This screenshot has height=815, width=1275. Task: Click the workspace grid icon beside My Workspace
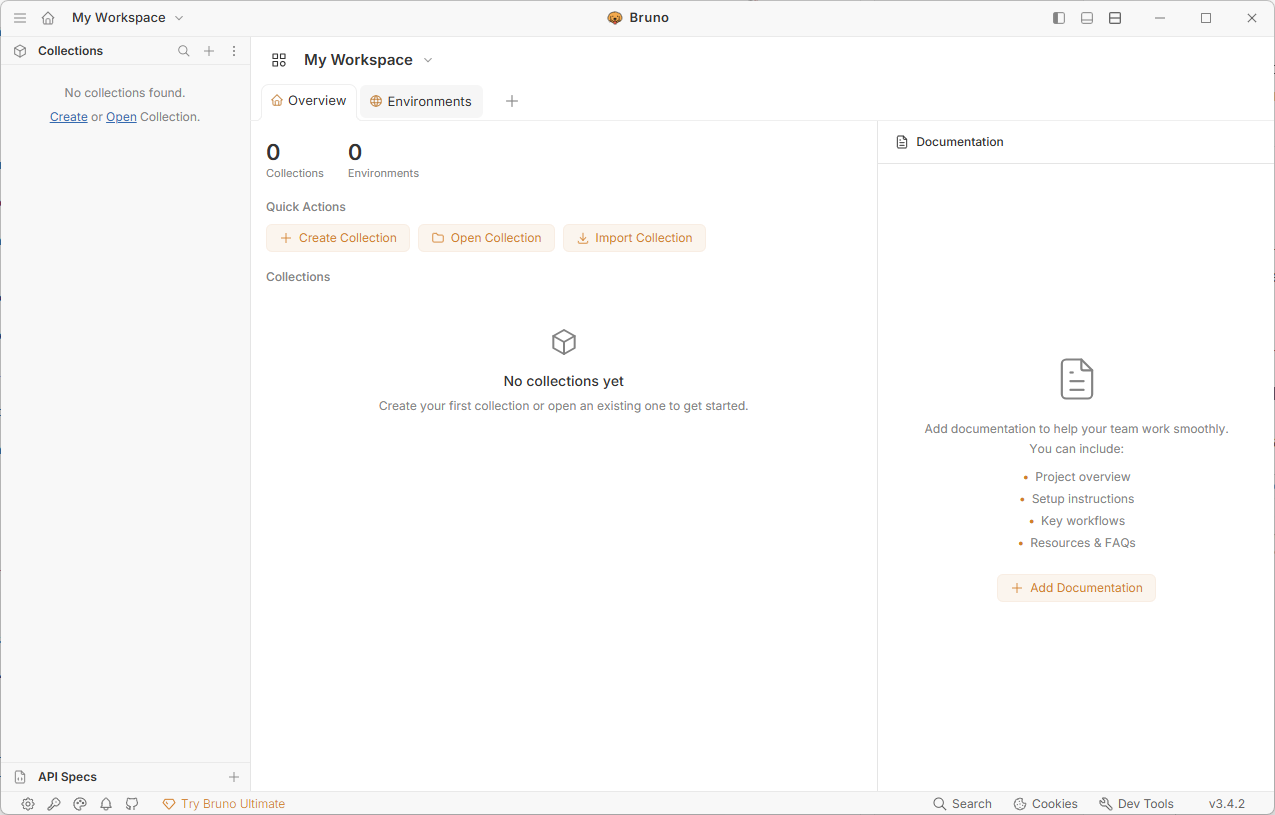(x=279, y=60)
